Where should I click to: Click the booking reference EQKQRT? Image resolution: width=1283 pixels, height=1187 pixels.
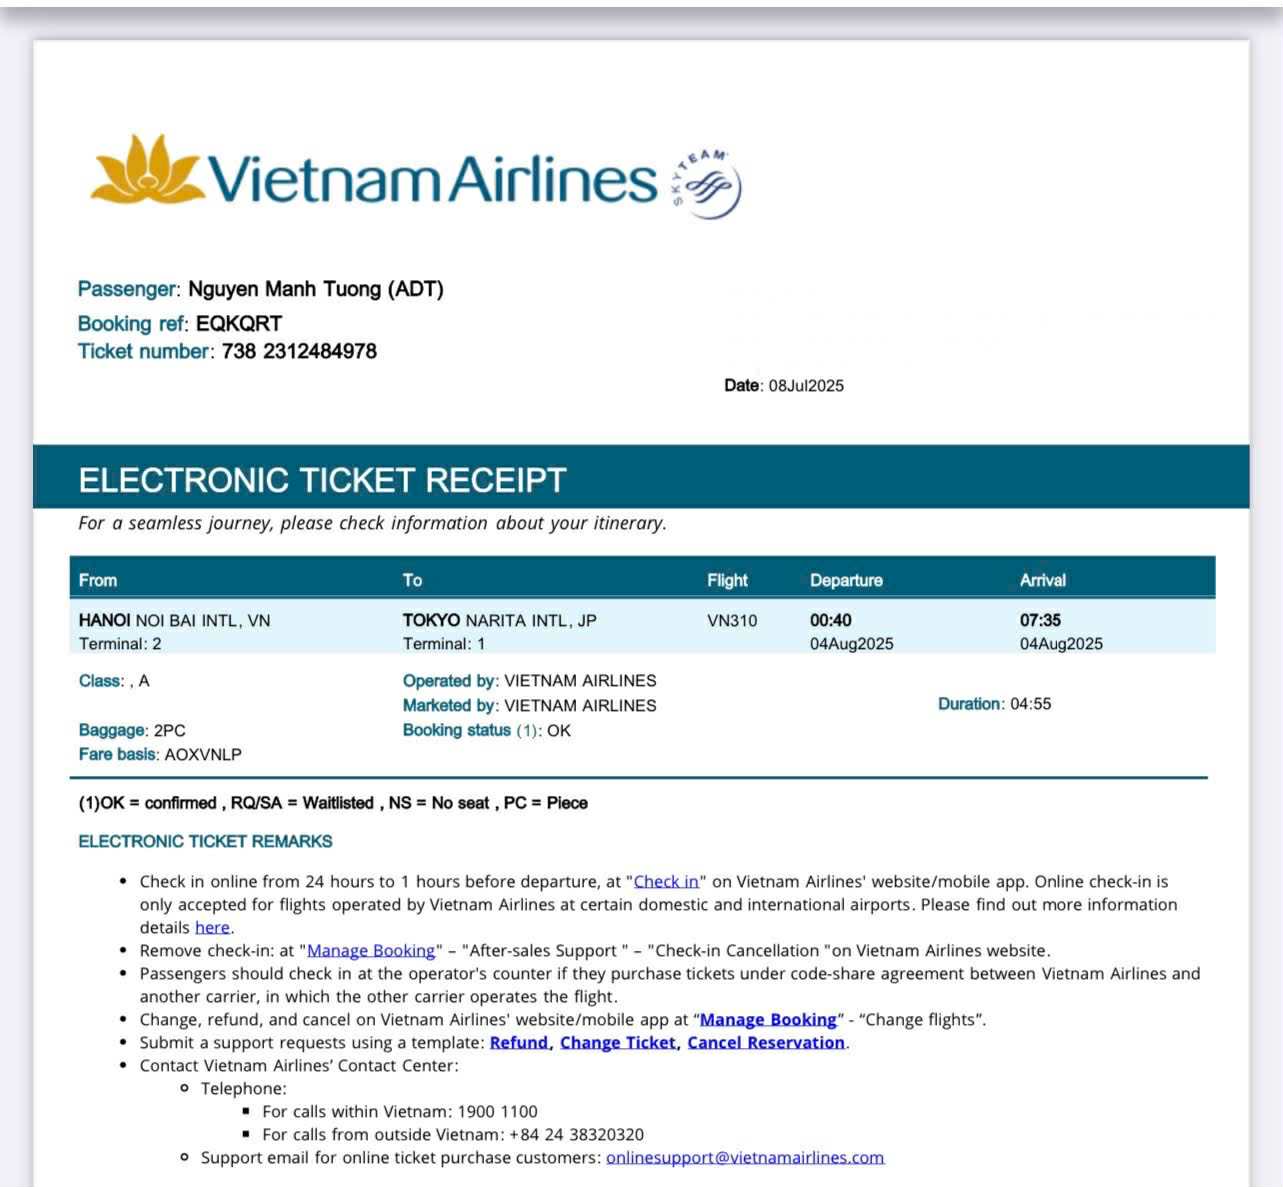coord(239,324)
